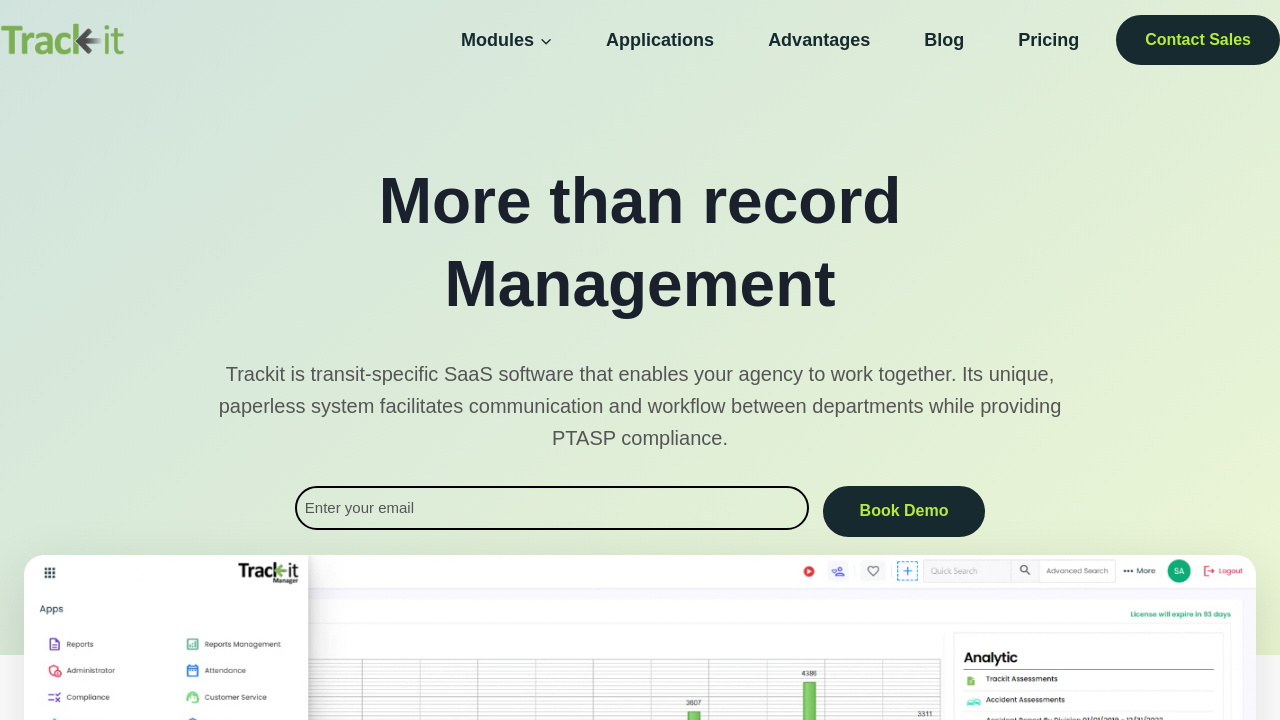Screen dimensions: 1280x720
Task: Expand the Modules dropdown chevron
Action: 546,41
